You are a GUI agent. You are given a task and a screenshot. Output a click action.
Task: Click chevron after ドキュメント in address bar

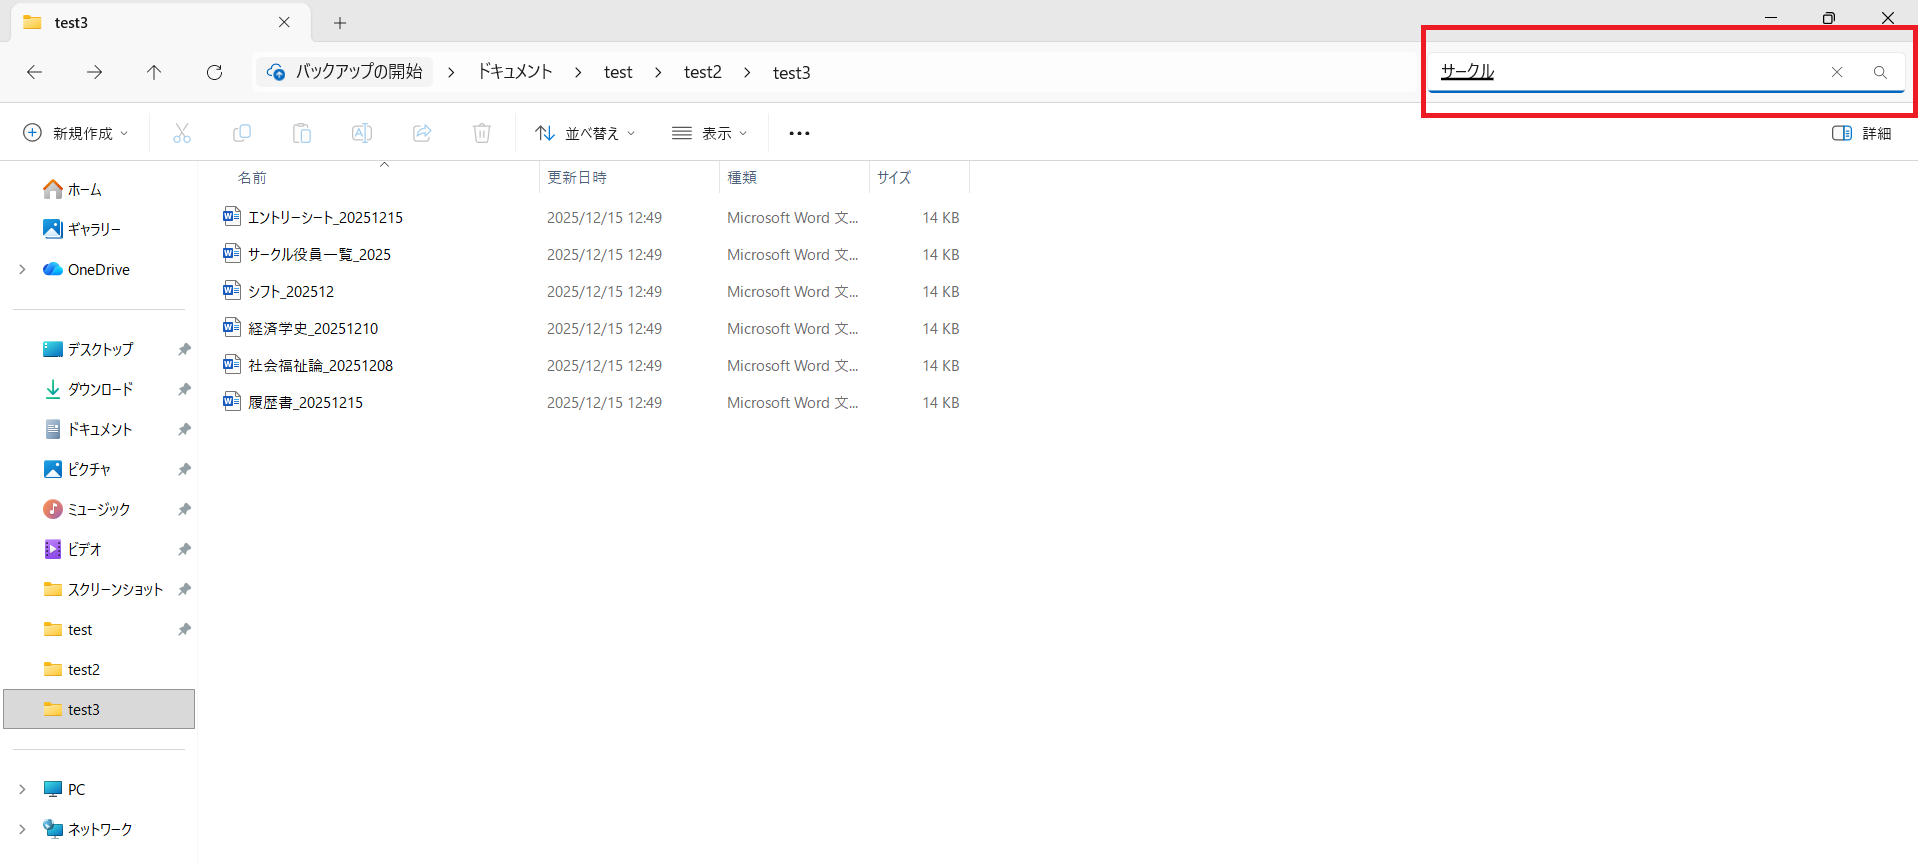point(578,72)
